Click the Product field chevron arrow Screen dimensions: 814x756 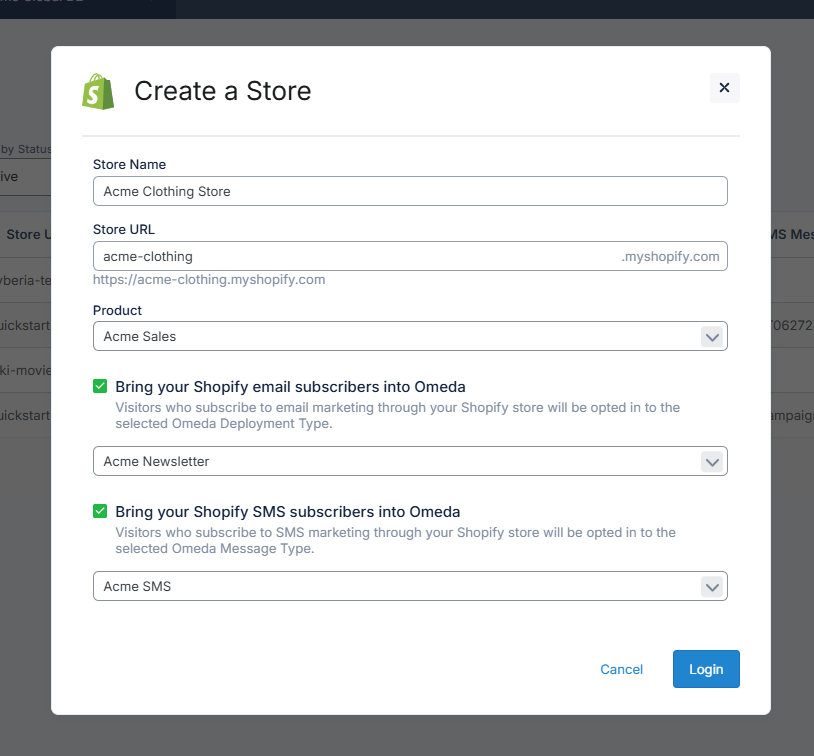[x=711, y=337]
